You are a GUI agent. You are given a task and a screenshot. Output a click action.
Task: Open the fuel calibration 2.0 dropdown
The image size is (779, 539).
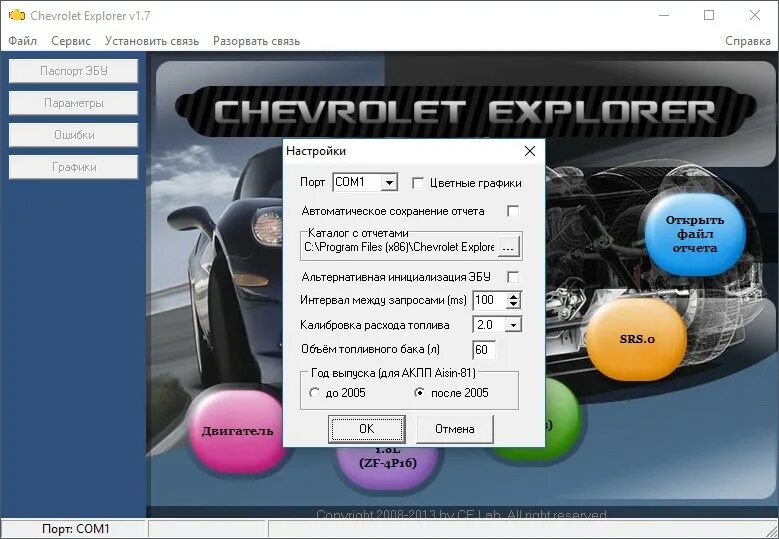click(513, 325)
